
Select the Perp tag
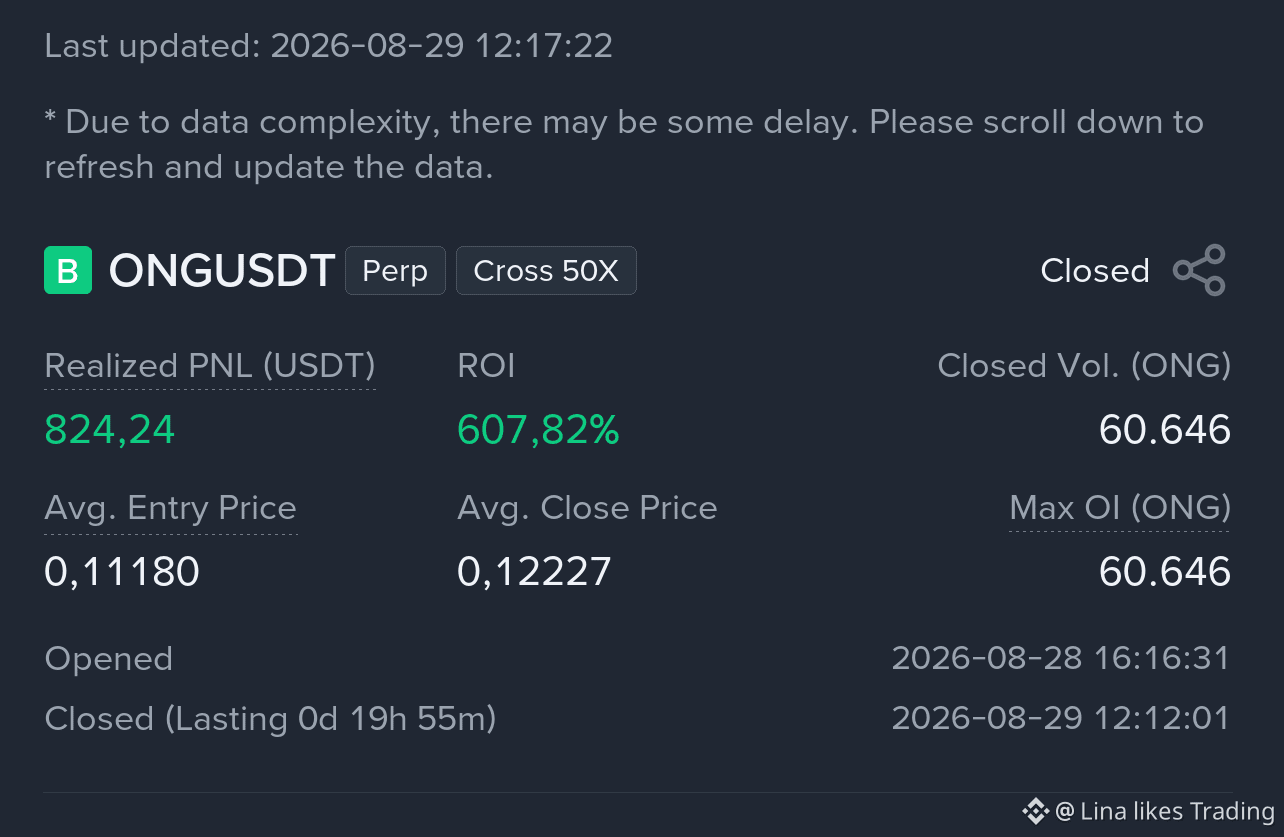(395, 271)
